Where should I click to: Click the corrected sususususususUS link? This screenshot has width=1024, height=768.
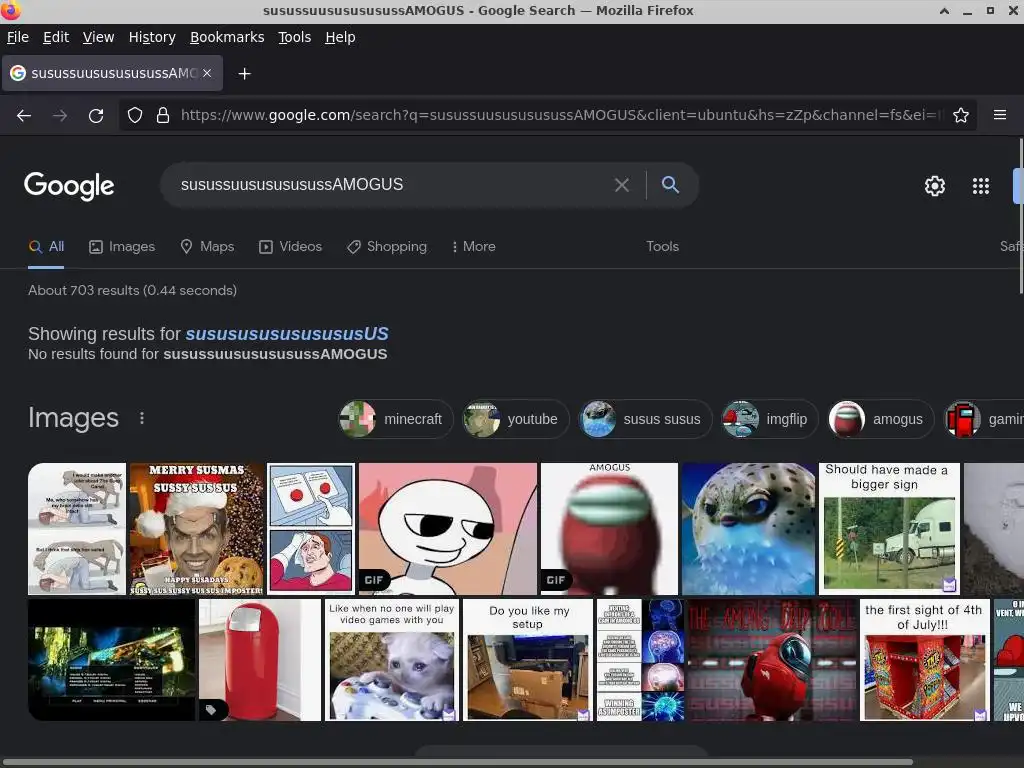click(287, 334)
